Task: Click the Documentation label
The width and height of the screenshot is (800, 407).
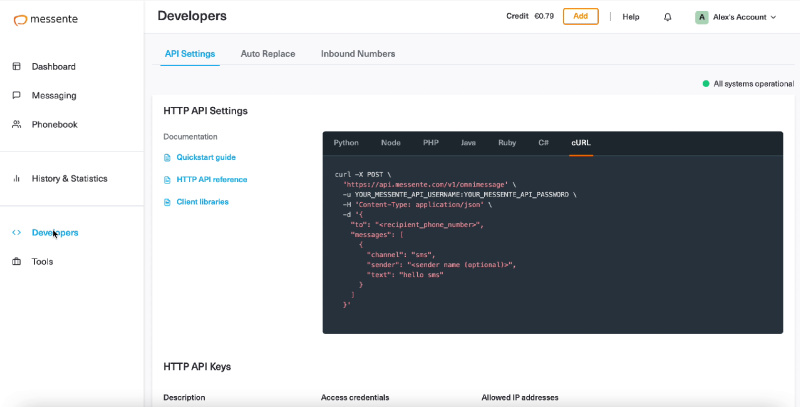Action: [x=190, y=137]
